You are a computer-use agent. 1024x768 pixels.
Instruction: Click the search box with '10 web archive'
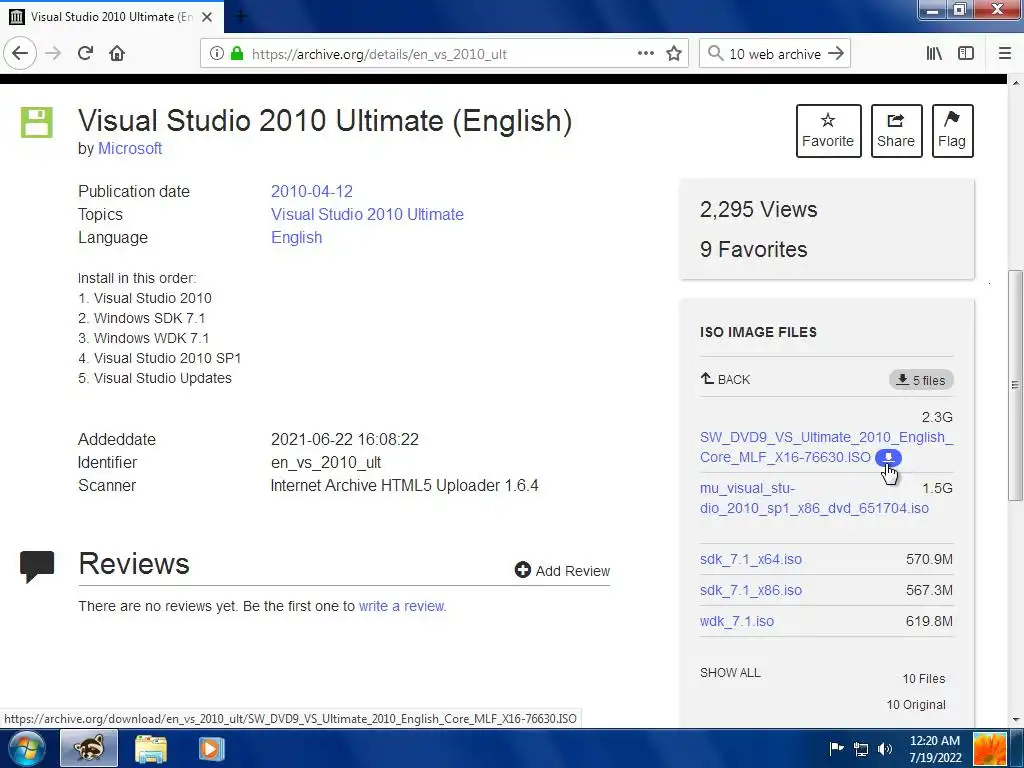(775, 54)
